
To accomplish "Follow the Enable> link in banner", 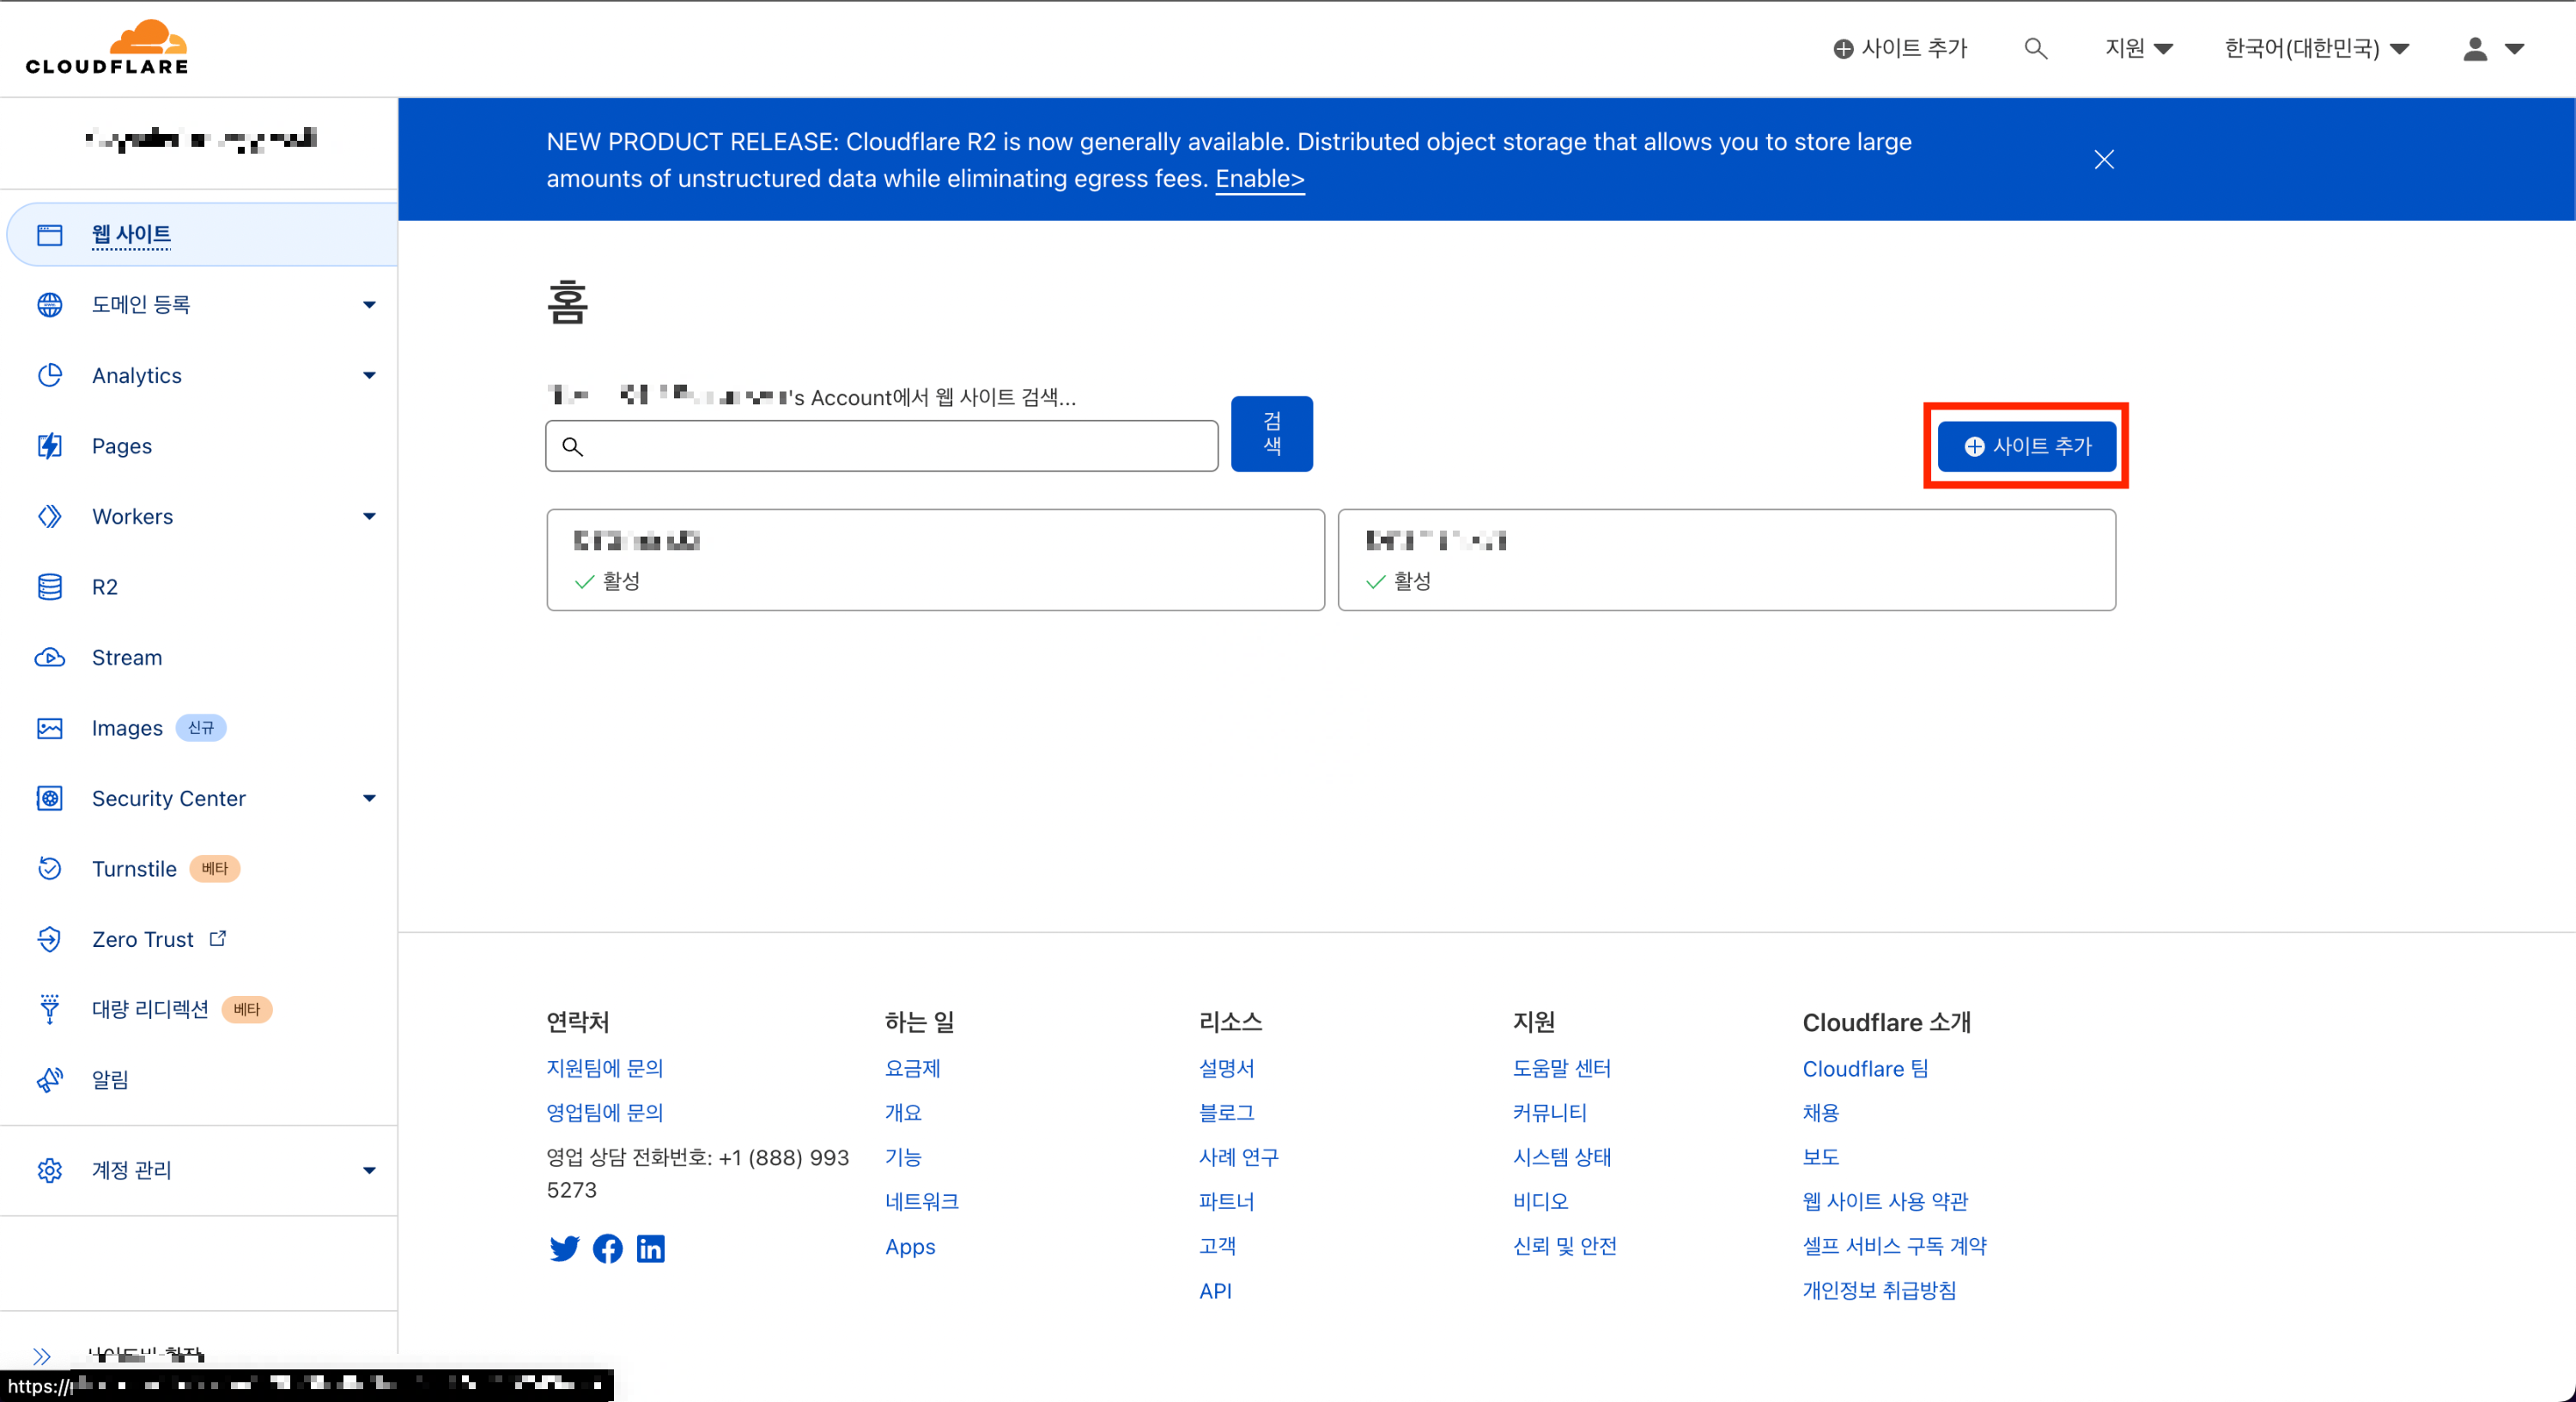I will (x=1259, y=178).
